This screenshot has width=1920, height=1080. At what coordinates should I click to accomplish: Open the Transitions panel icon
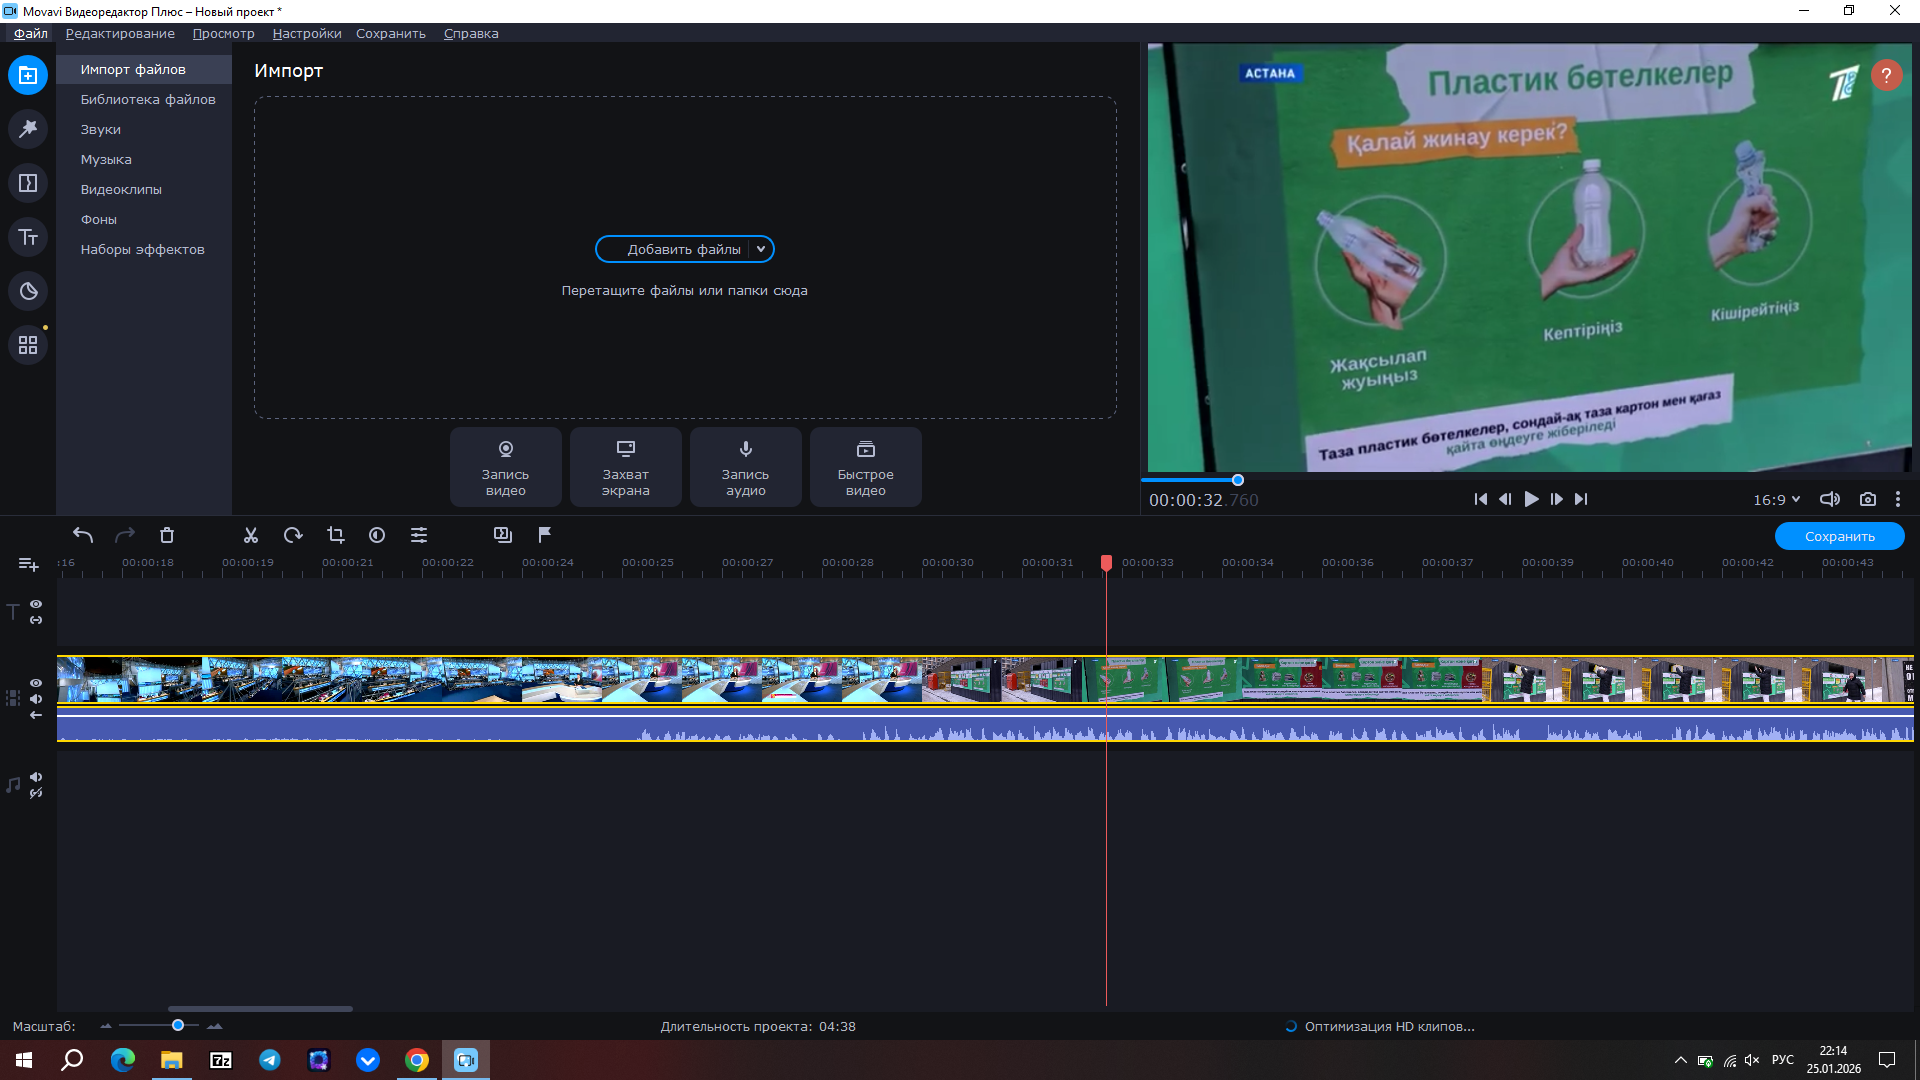click(x=28, y=183)
